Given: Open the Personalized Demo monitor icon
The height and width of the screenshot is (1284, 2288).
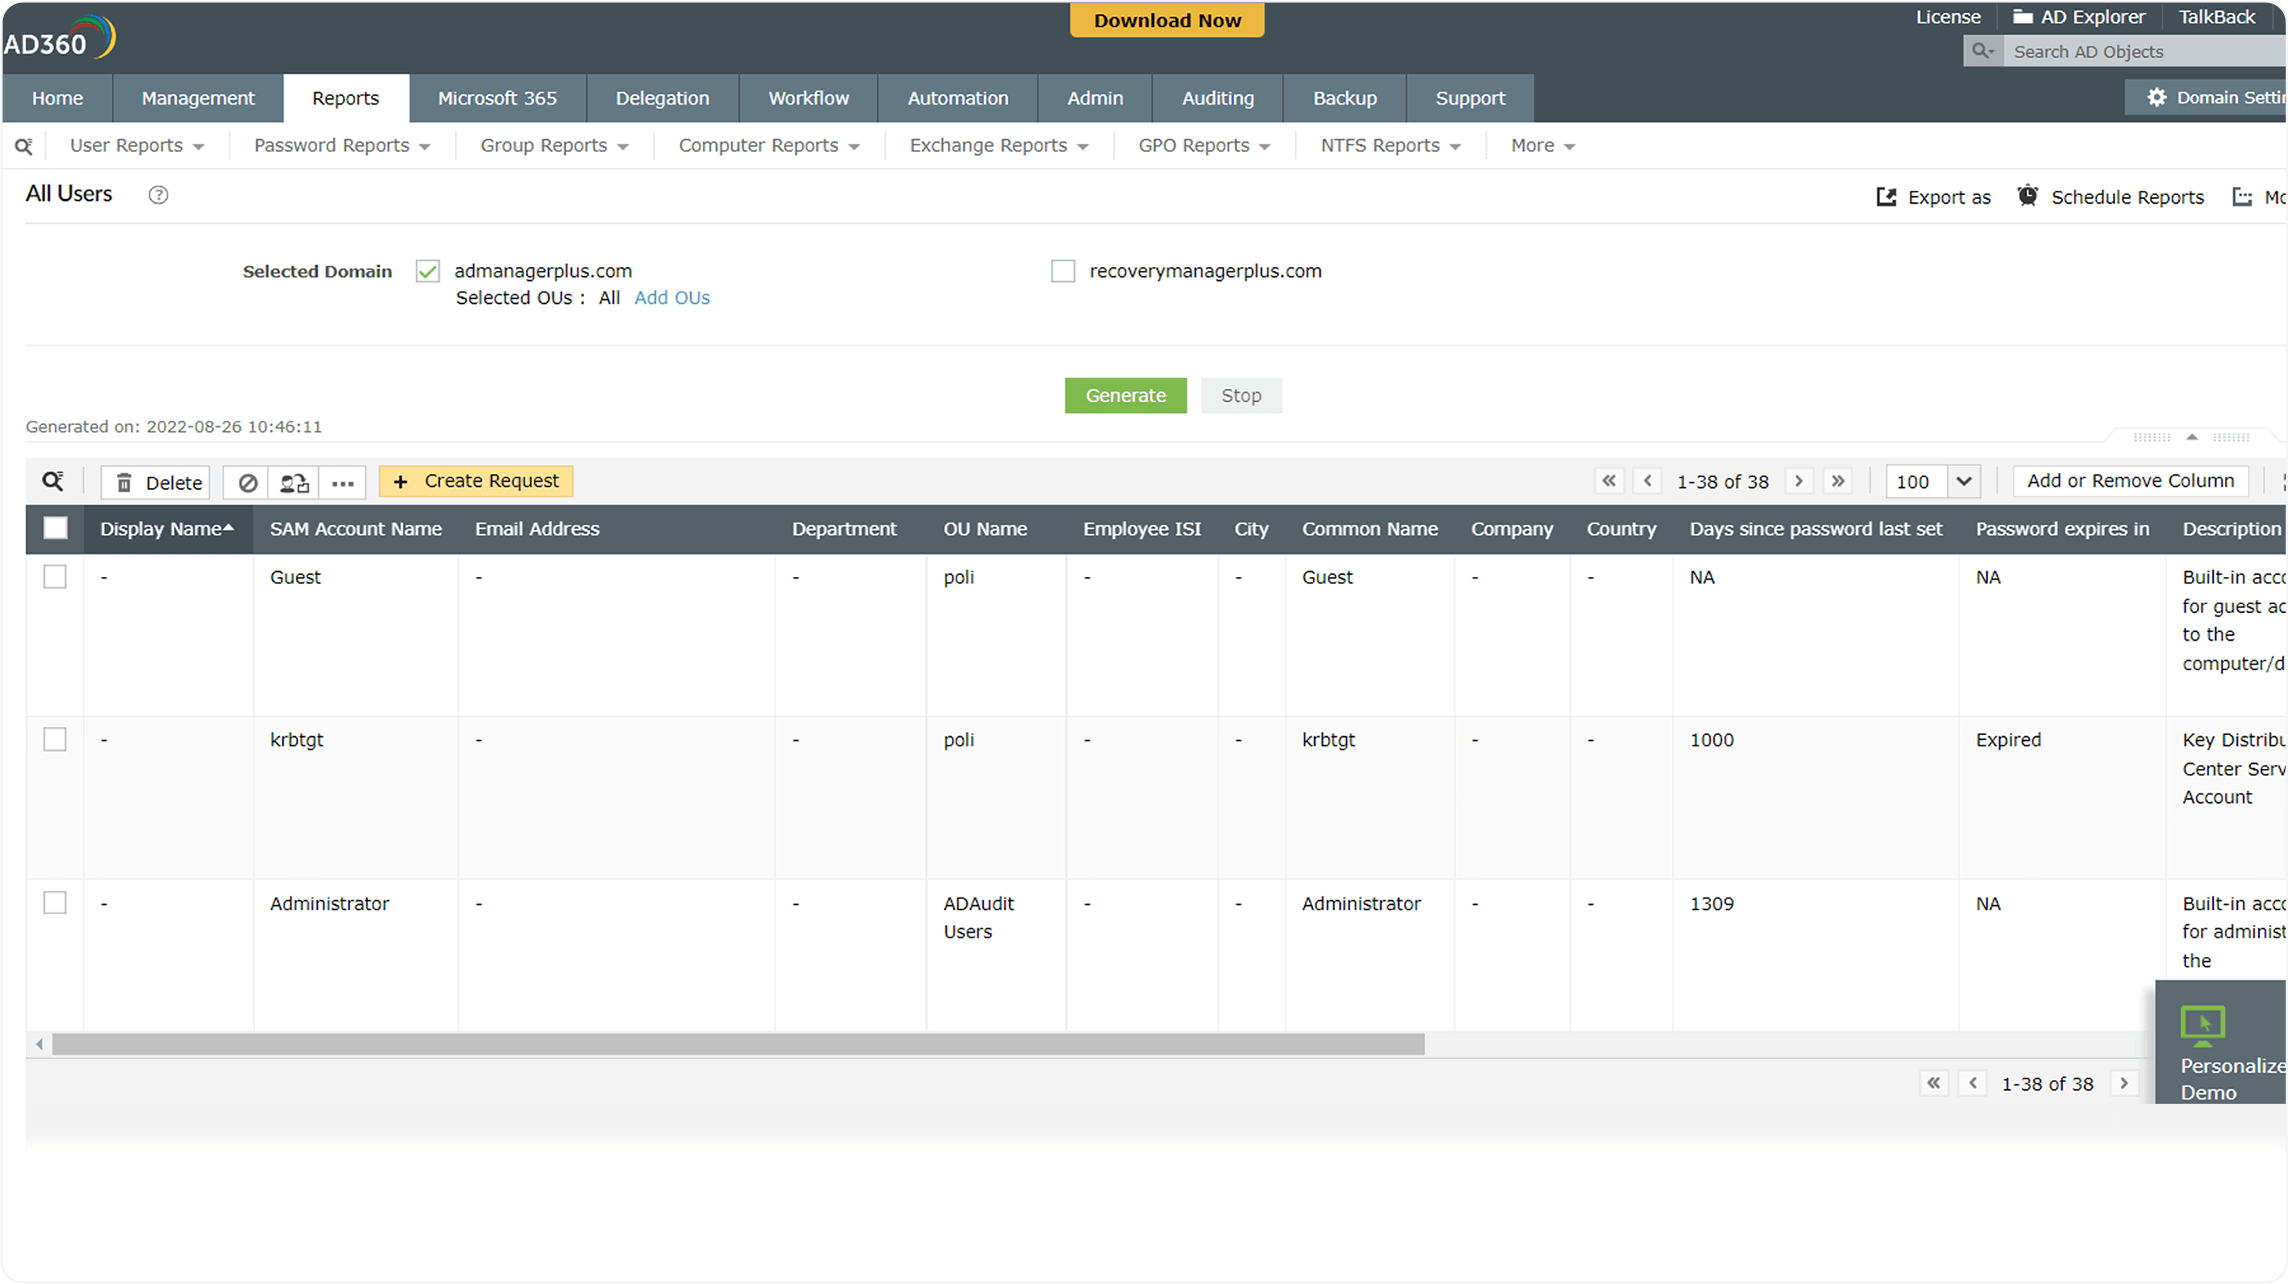Looking at the screenshot, I should 2202,1024.
